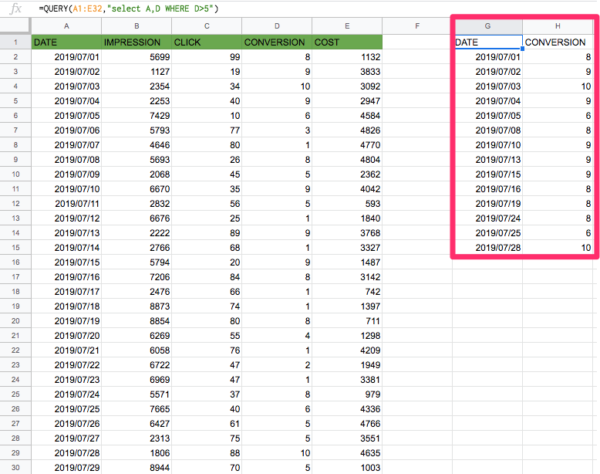600x474 pixels.
Task: Click cell with cost 3092
Action: pos(347,86)
